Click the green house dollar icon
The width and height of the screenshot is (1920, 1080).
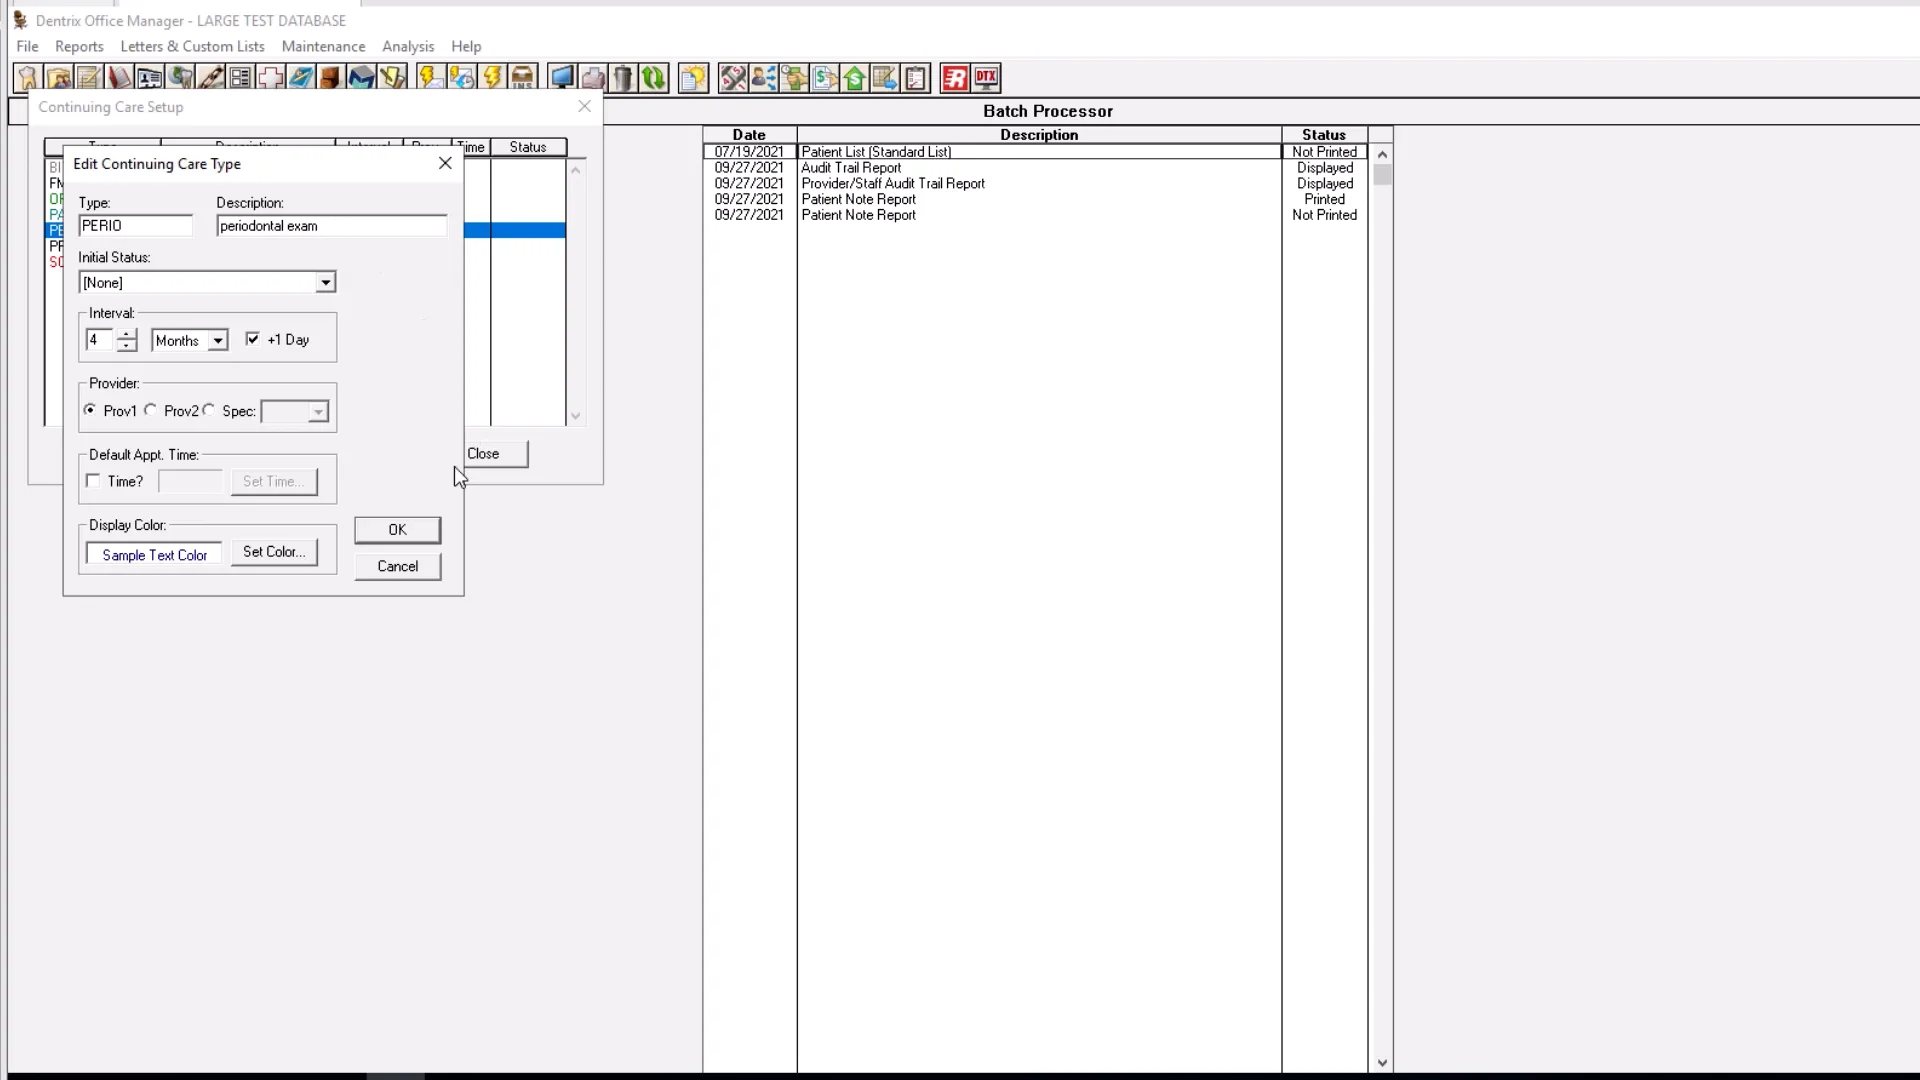pos(854,78)
